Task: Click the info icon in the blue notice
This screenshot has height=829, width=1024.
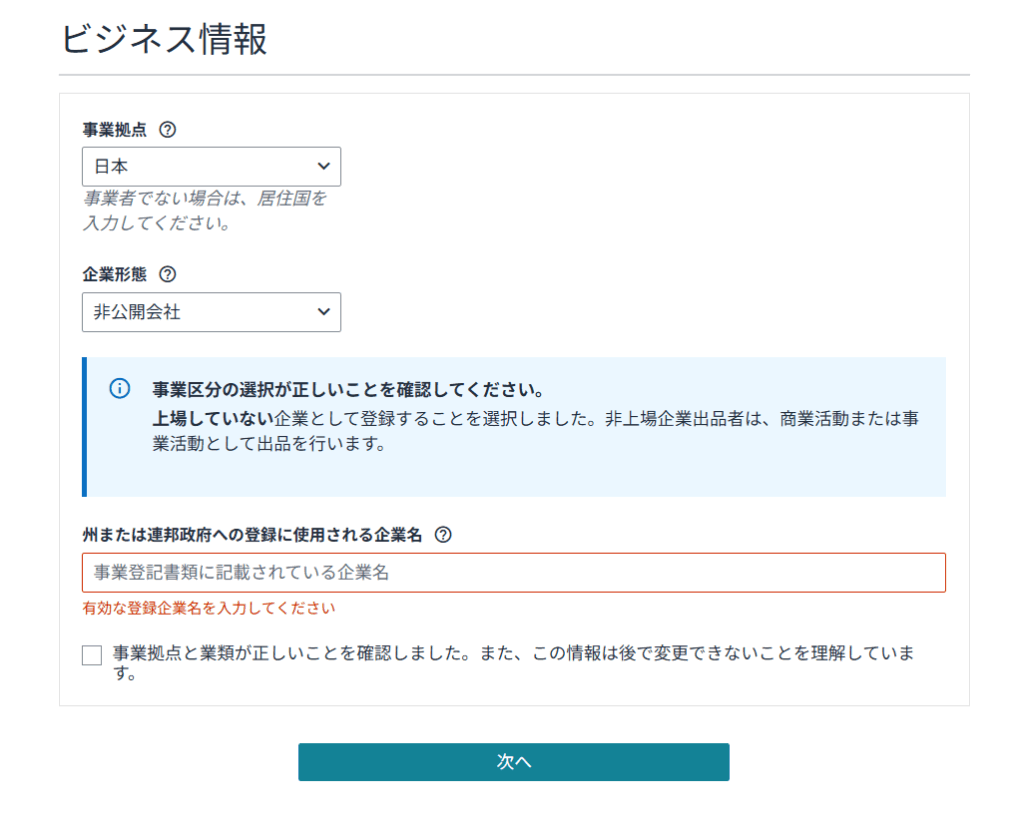Action: [119, 388]
